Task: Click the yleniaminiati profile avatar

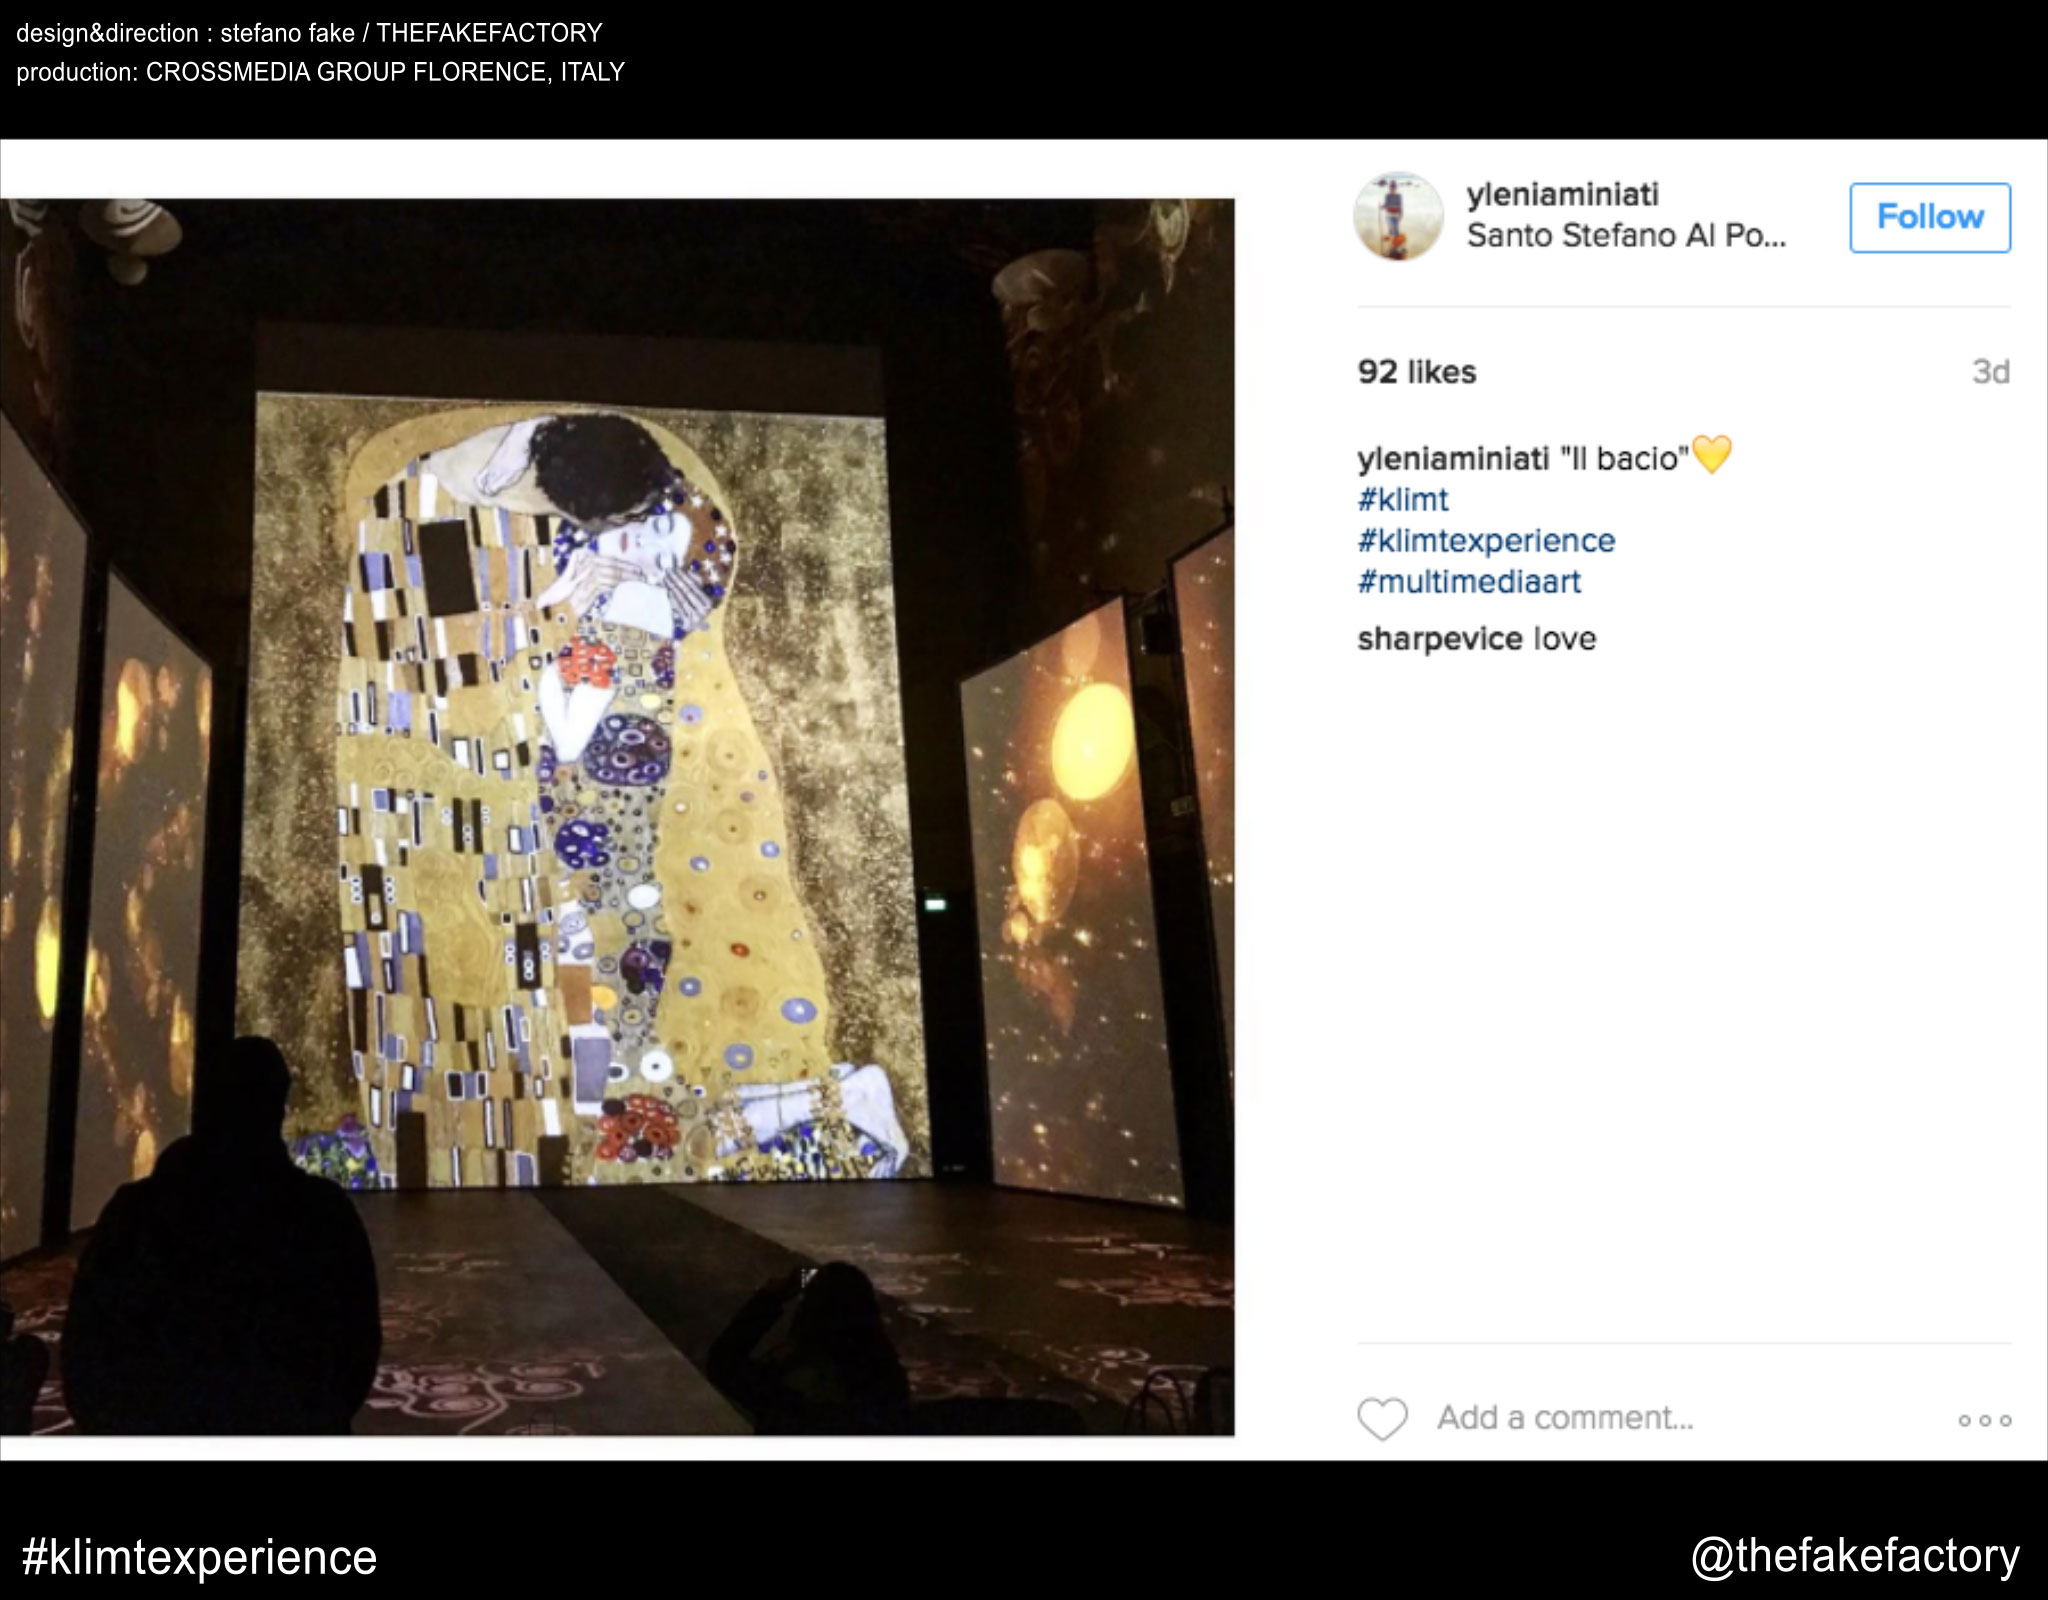Action: [1398, 216]
